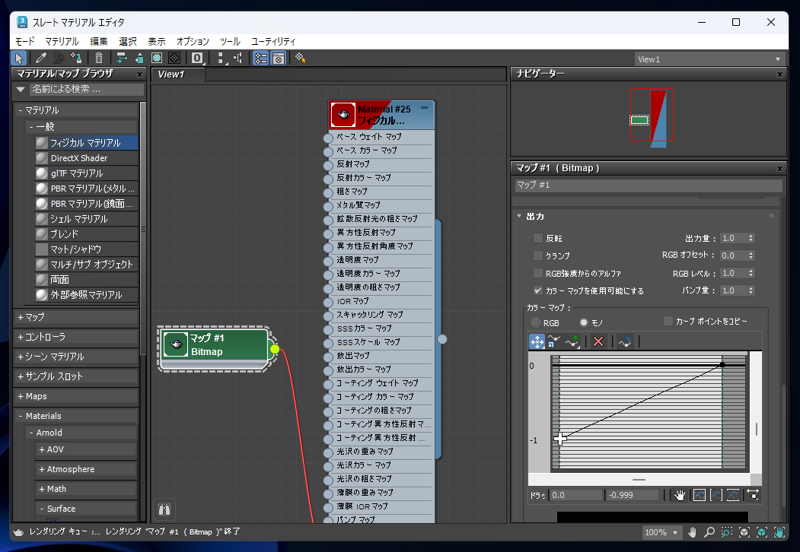The image size is (800, 552).
Task: Click the 名前による検索 search field
Action: click(87, 89)
